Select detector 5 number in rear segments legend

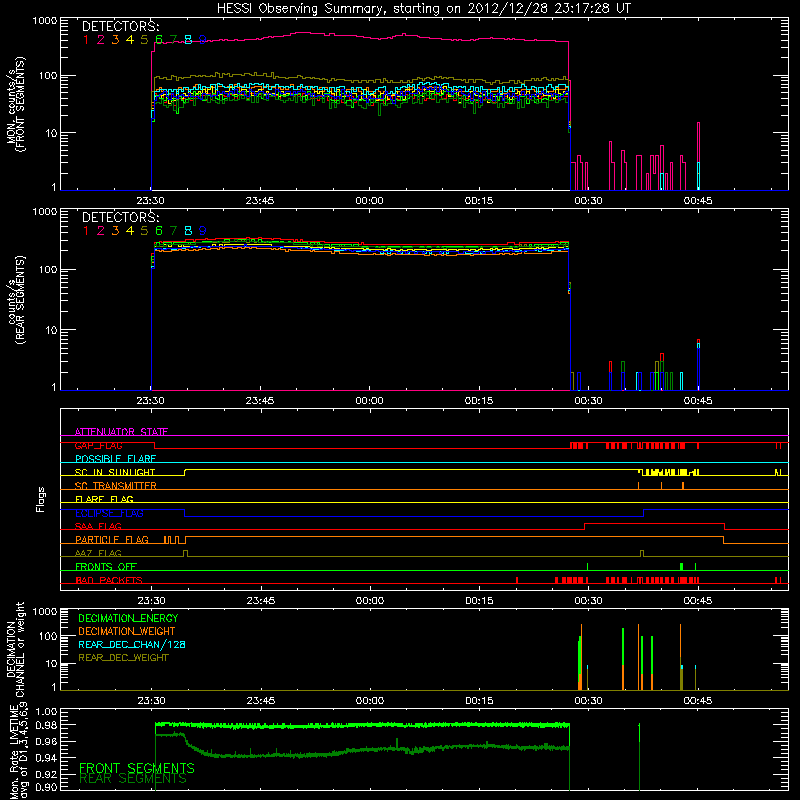pyautogui.click(x=144, y=231)
